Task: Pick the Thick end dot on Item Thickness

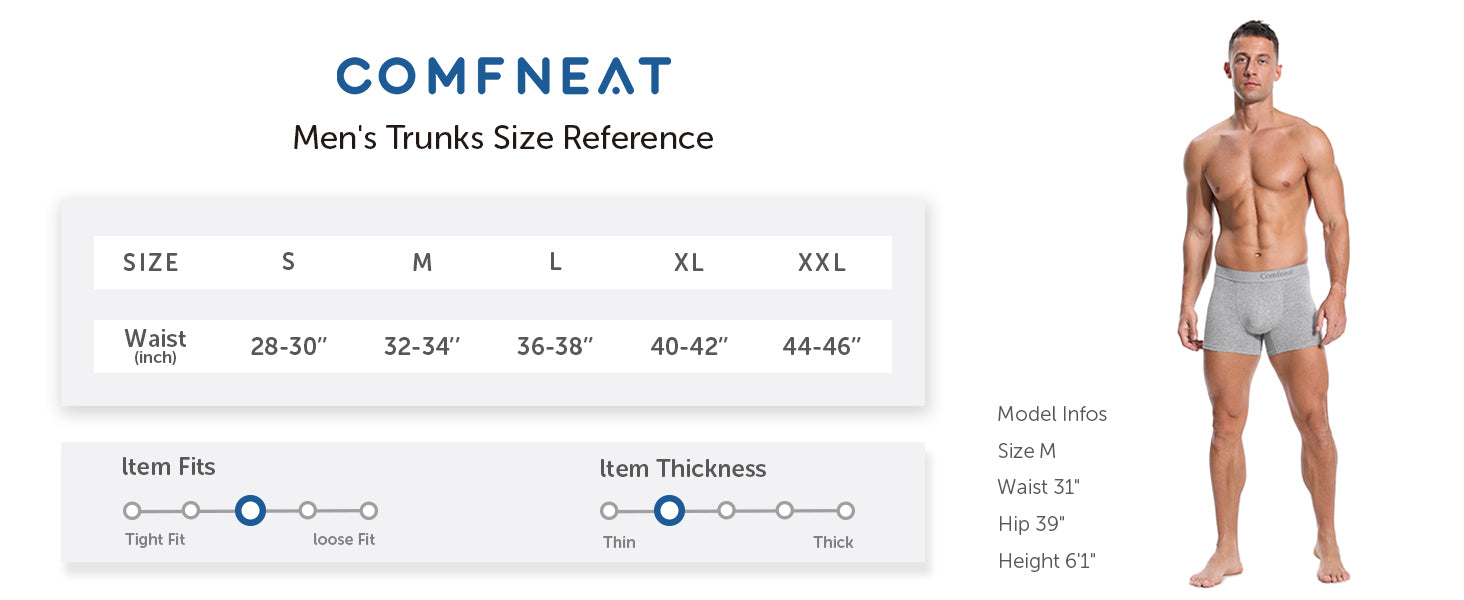Action: [846, 511]
